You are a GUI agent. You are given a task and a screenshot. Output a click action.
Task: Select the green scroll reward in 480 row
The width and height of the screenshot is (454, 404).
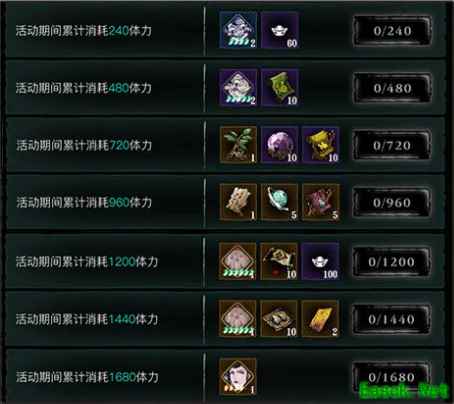coord(279,88)
